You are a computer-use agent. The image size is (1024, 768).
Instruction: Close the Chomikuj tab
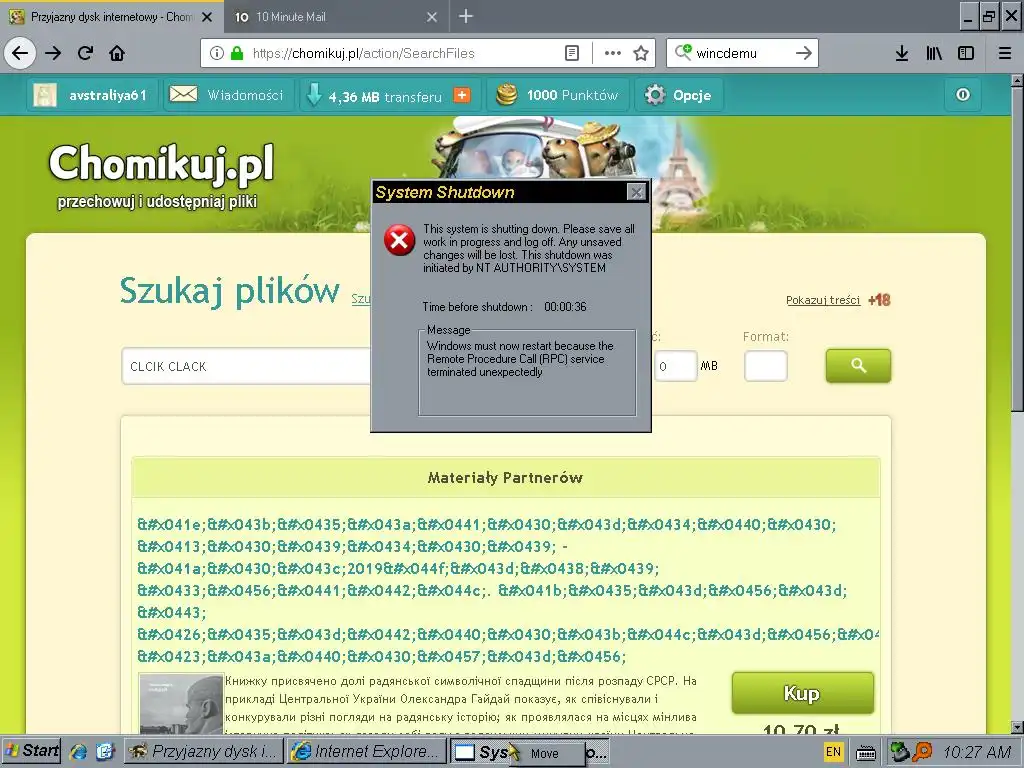(x=207, y=17)
